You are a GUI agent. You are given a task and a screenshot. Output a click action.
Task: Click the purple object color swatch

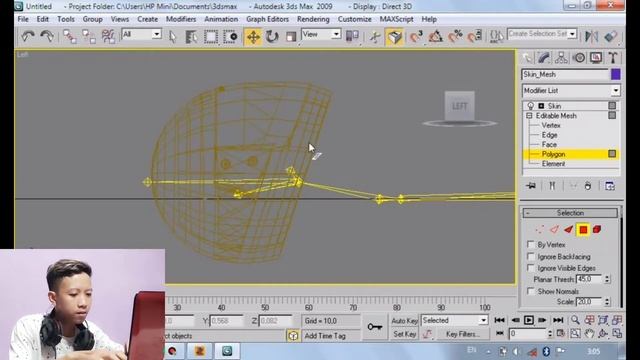point(616,74)
